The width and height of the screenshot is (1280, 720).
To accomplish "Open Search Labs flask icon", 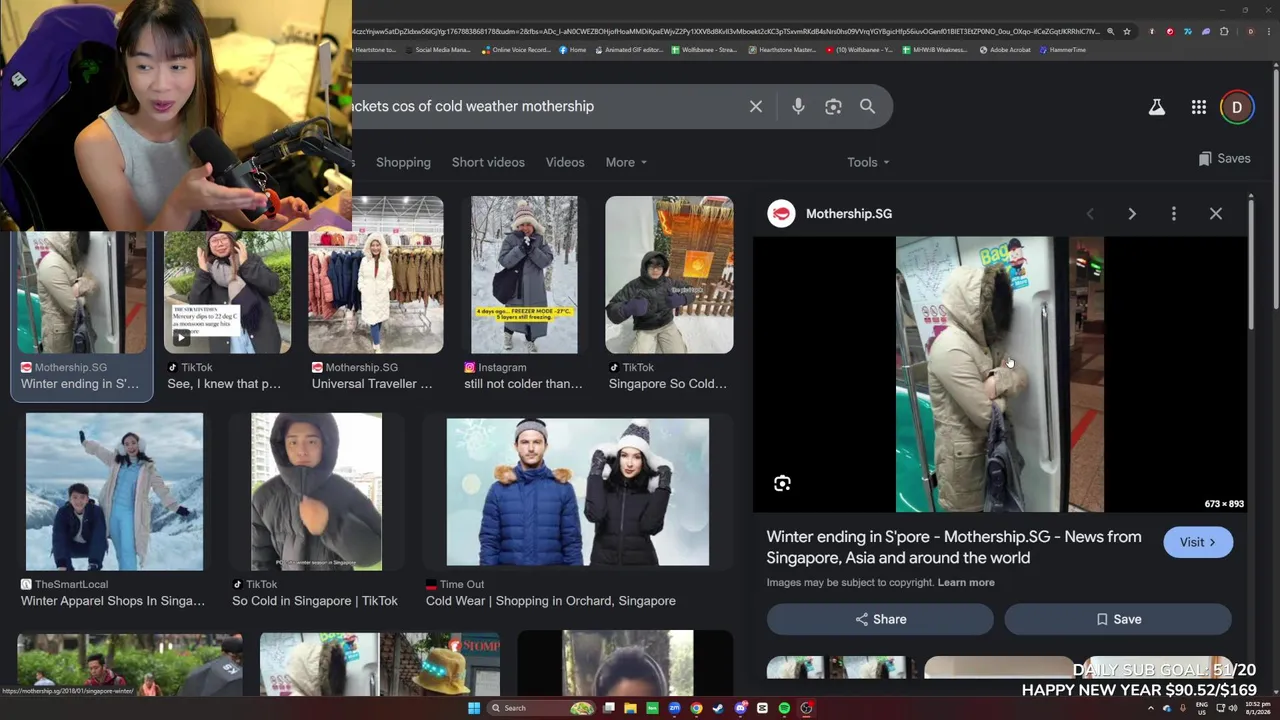I will (x=1157, y=107).
